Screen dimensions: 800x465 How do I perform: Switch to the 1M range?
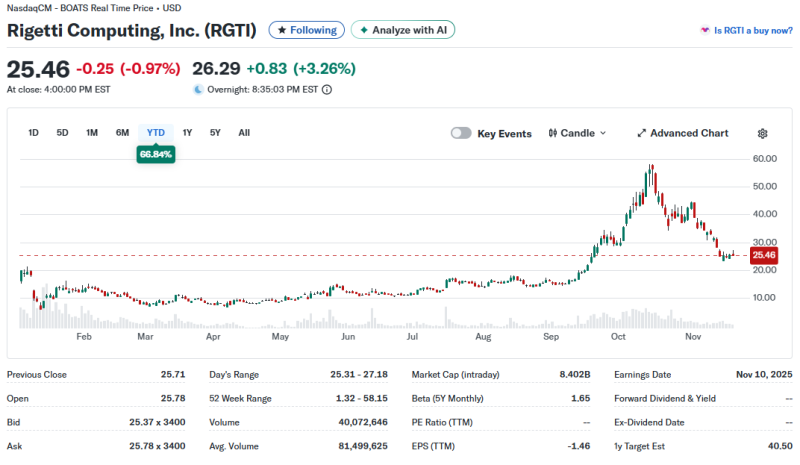click(92, 133)
